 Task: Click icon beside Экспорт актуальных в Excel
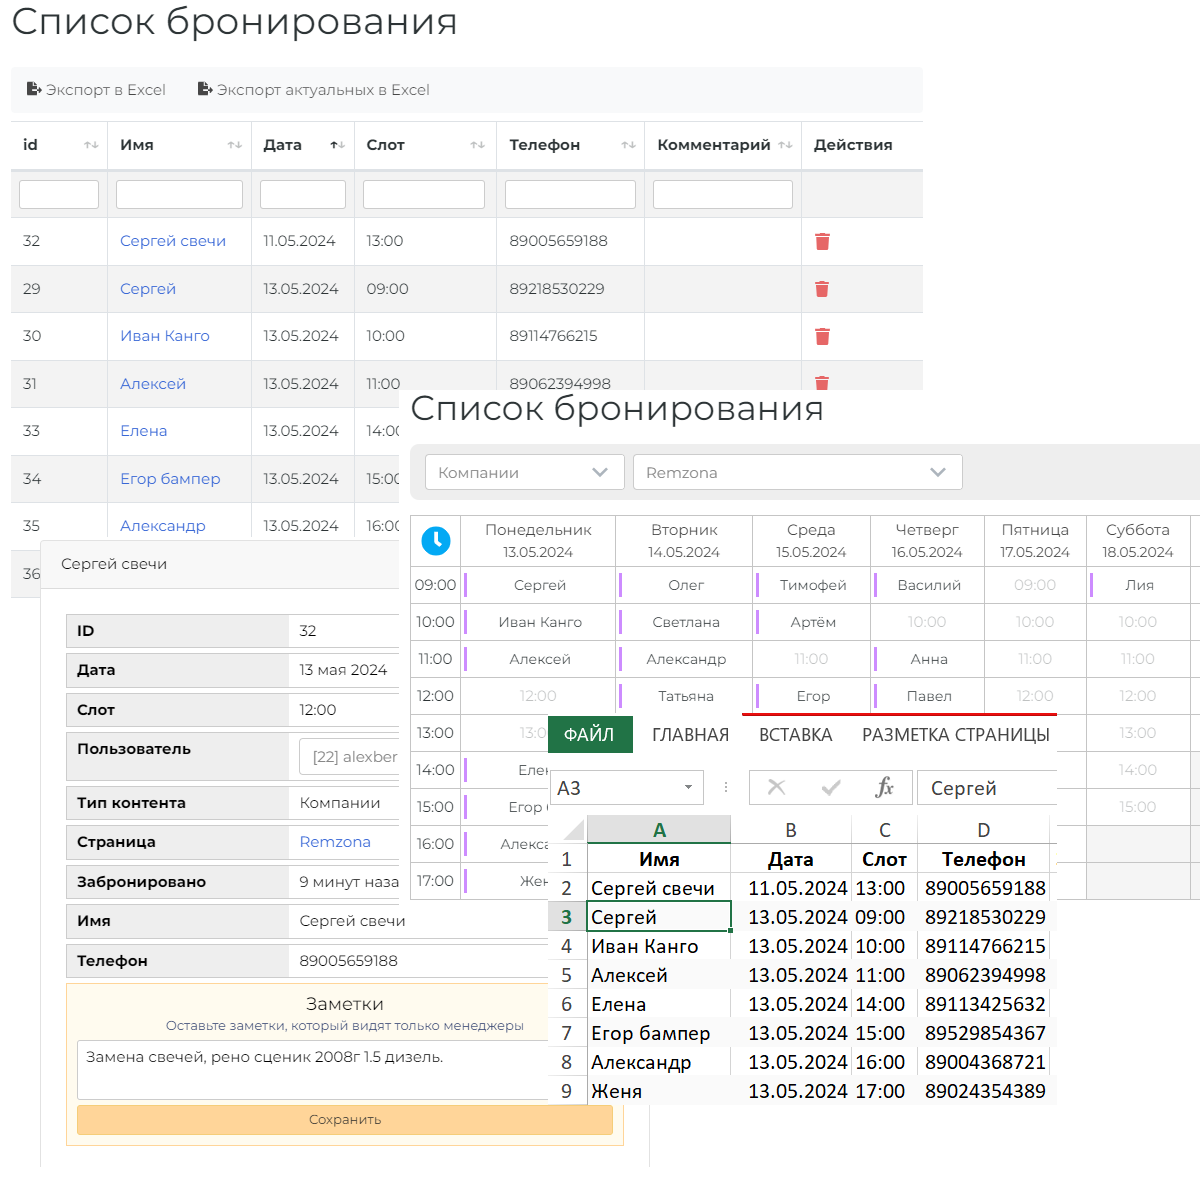point(205,89)
